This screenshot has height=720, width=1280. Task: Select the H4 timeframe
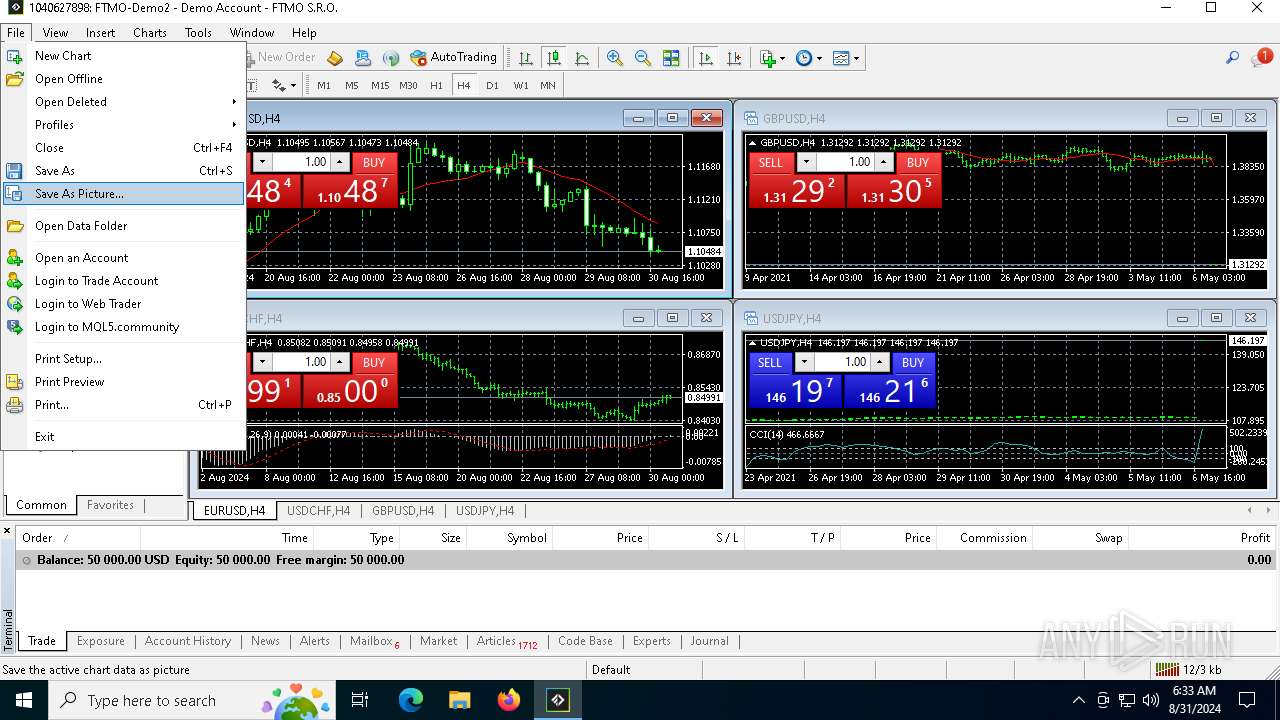pyautogui.click(x=464, y=86)
